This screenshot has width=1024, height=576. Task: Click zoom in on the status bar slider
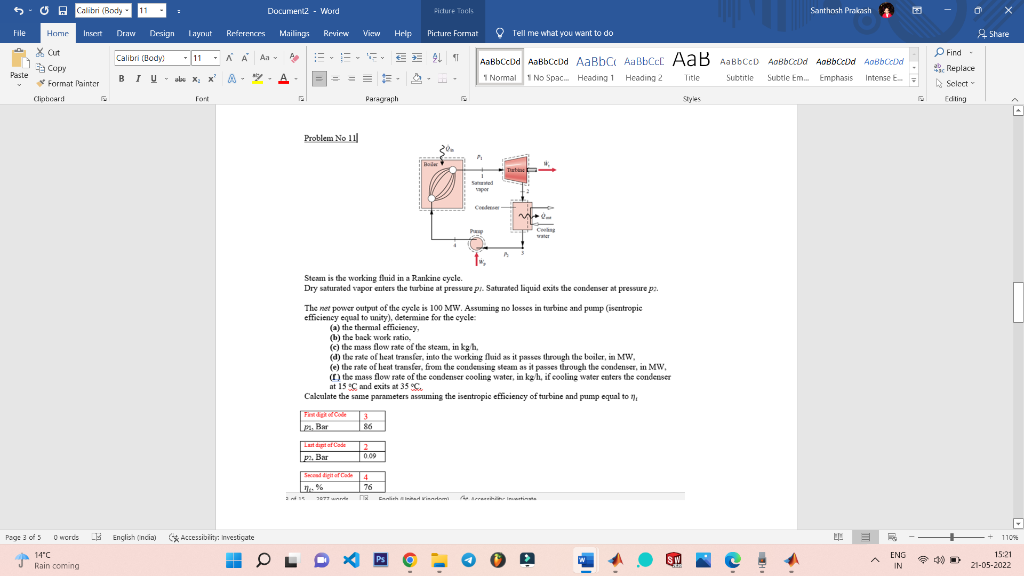point(990,536)
